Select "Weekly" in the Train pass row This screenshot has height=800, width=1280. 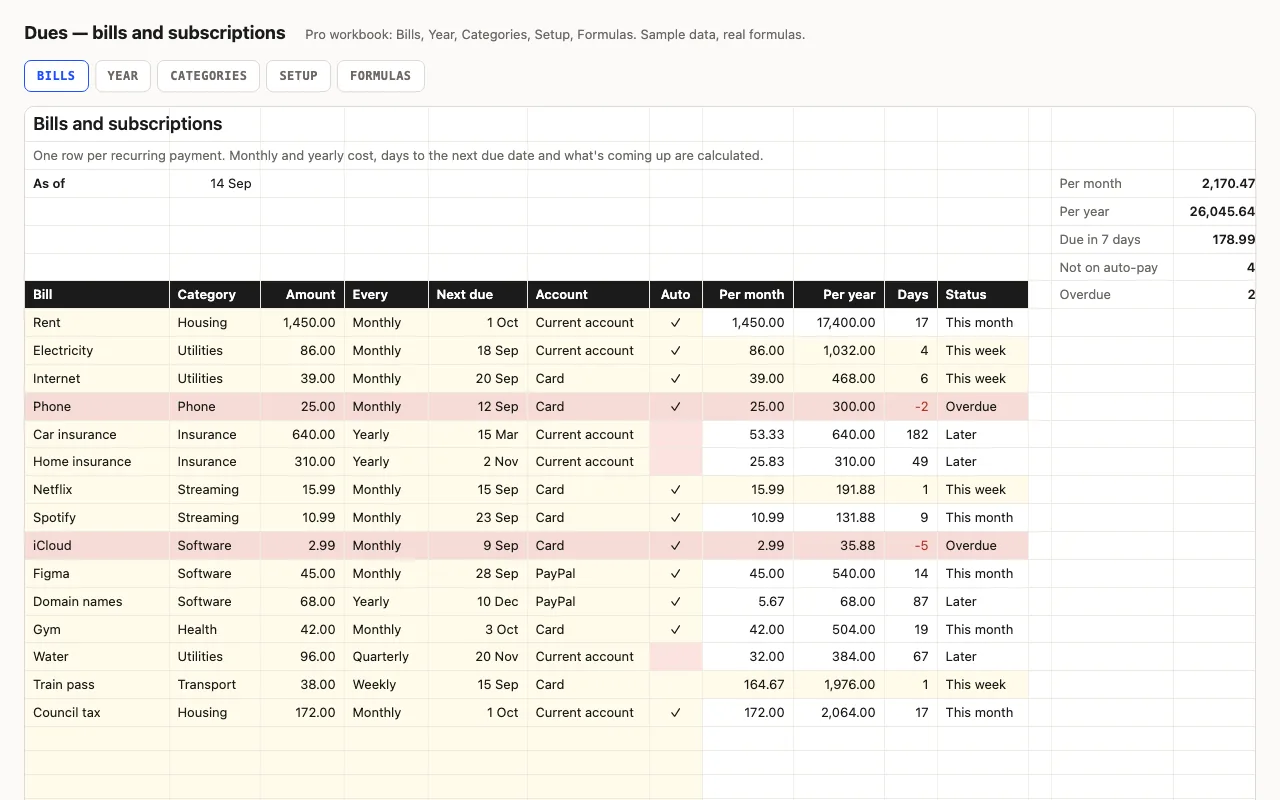coord(386,685)
